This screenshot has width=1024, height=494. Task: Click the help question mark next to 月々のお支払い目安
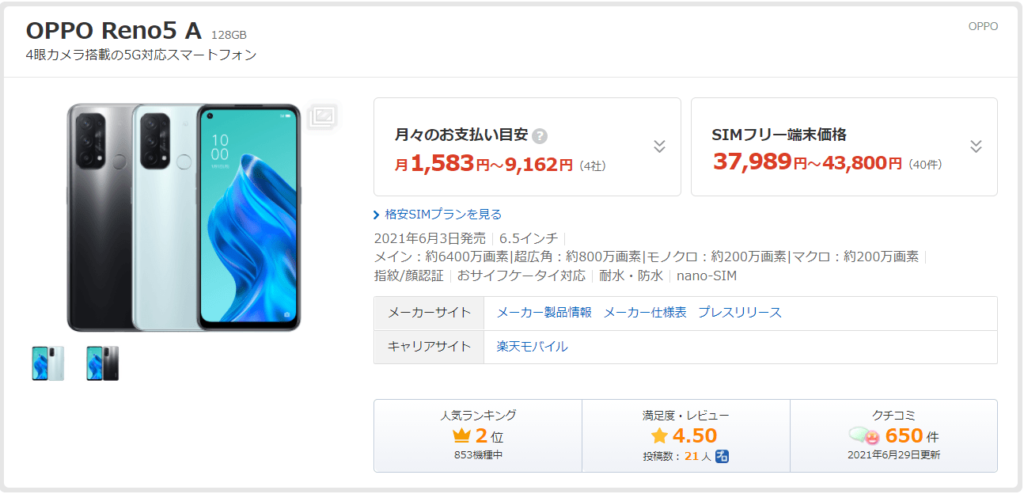coord(539,137)
